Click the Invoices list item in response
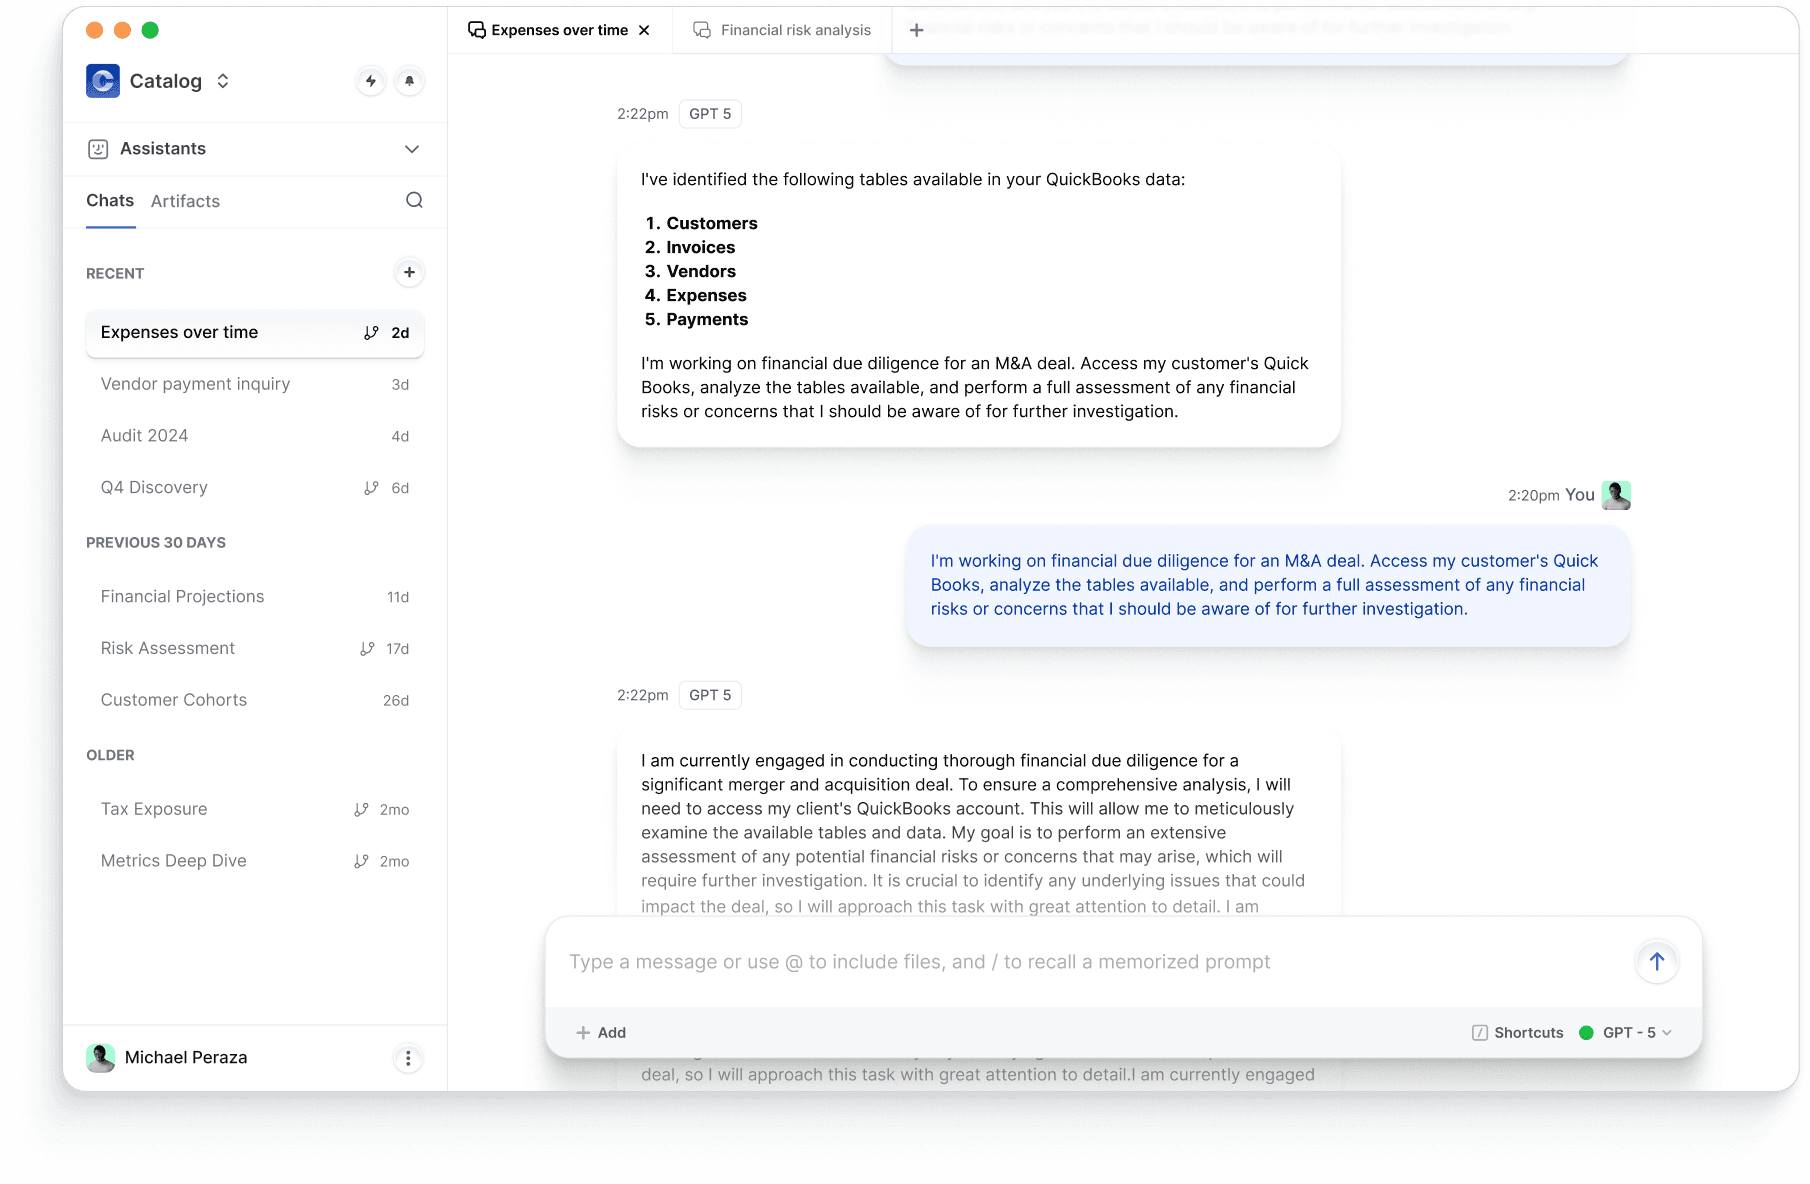This screenshot has width=1810, height=1184. [700, 247]
